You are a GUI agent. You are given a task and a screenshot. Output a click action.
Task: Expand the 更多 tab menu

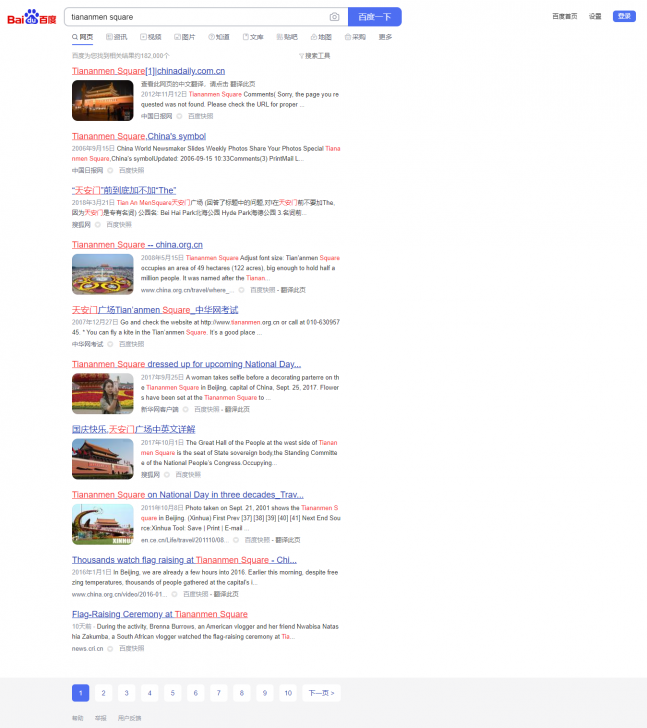[385, 37]
